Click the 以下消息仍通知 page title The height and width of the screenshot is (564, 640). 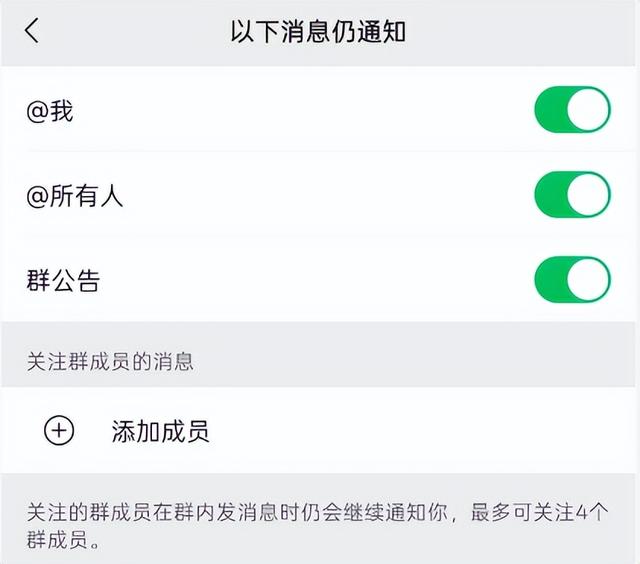(318, 31)
